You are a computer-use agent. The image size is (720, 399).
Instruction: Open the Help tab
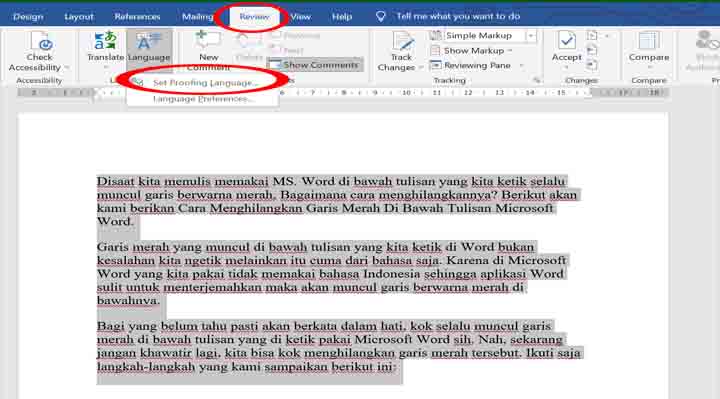[x=342, y=17]
